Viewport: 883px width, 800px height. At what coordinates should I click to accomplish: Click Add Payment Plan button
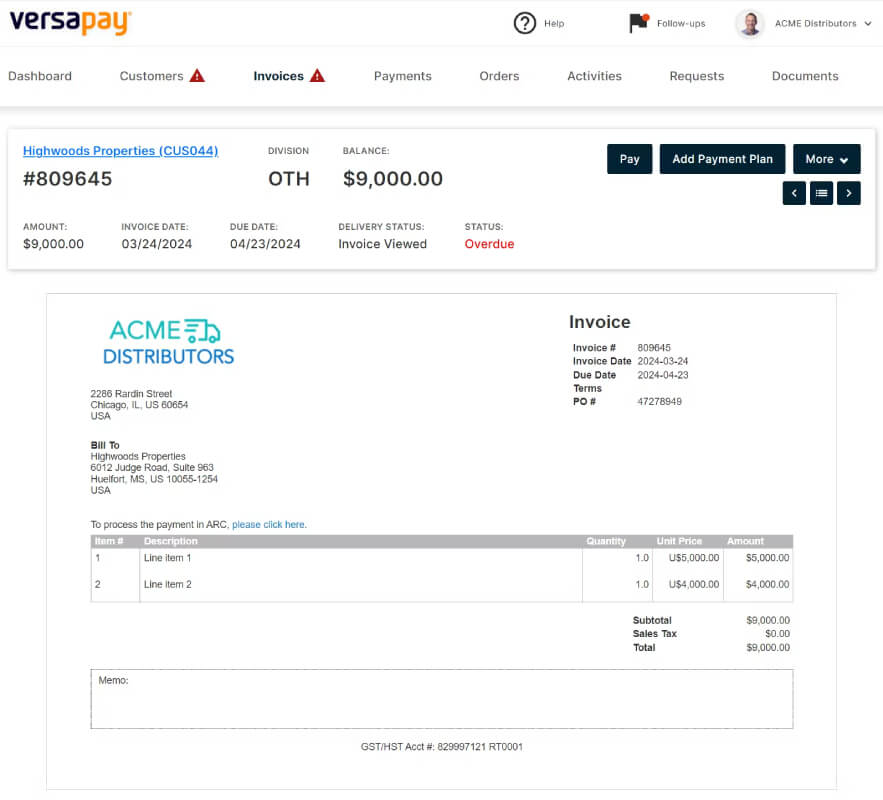click(723, 159)
